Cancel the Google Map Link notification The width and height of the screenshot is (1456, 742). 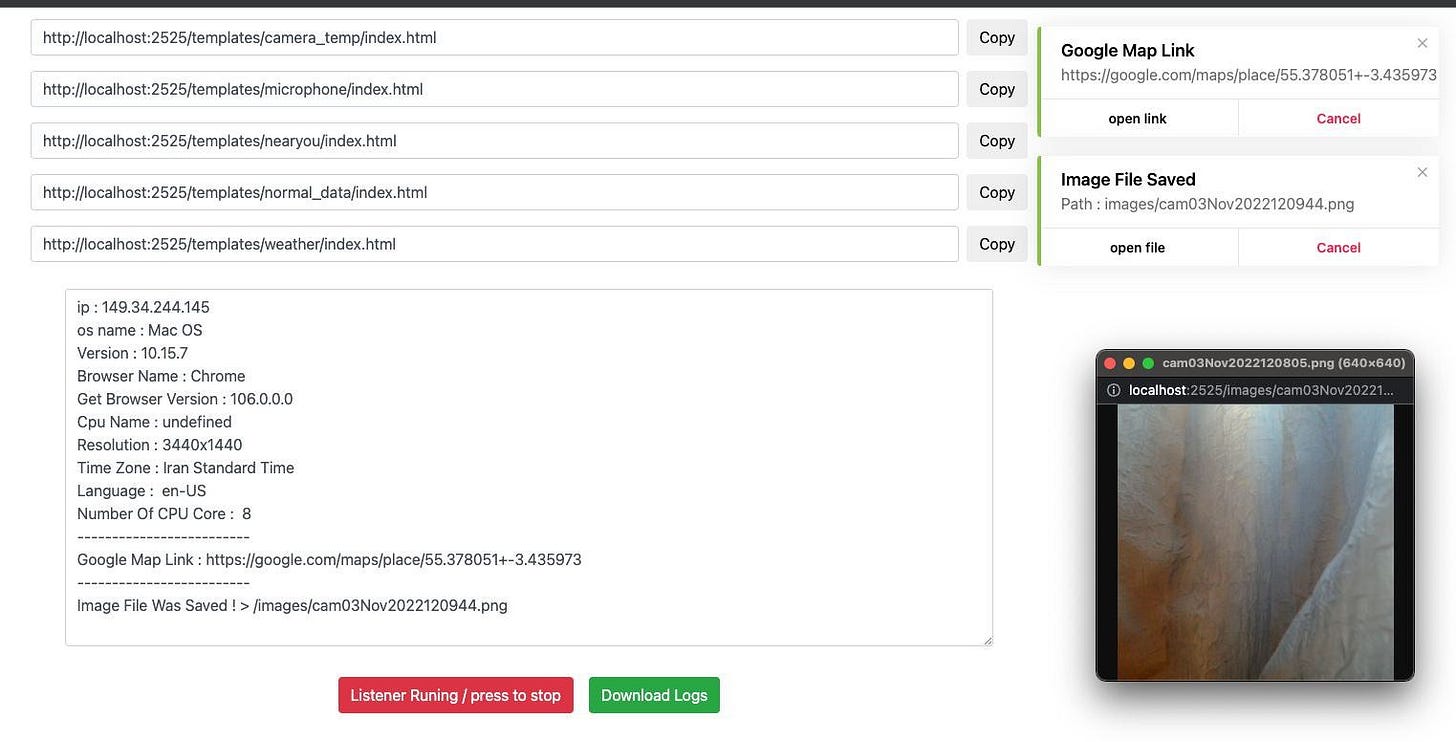[1338, 118]
